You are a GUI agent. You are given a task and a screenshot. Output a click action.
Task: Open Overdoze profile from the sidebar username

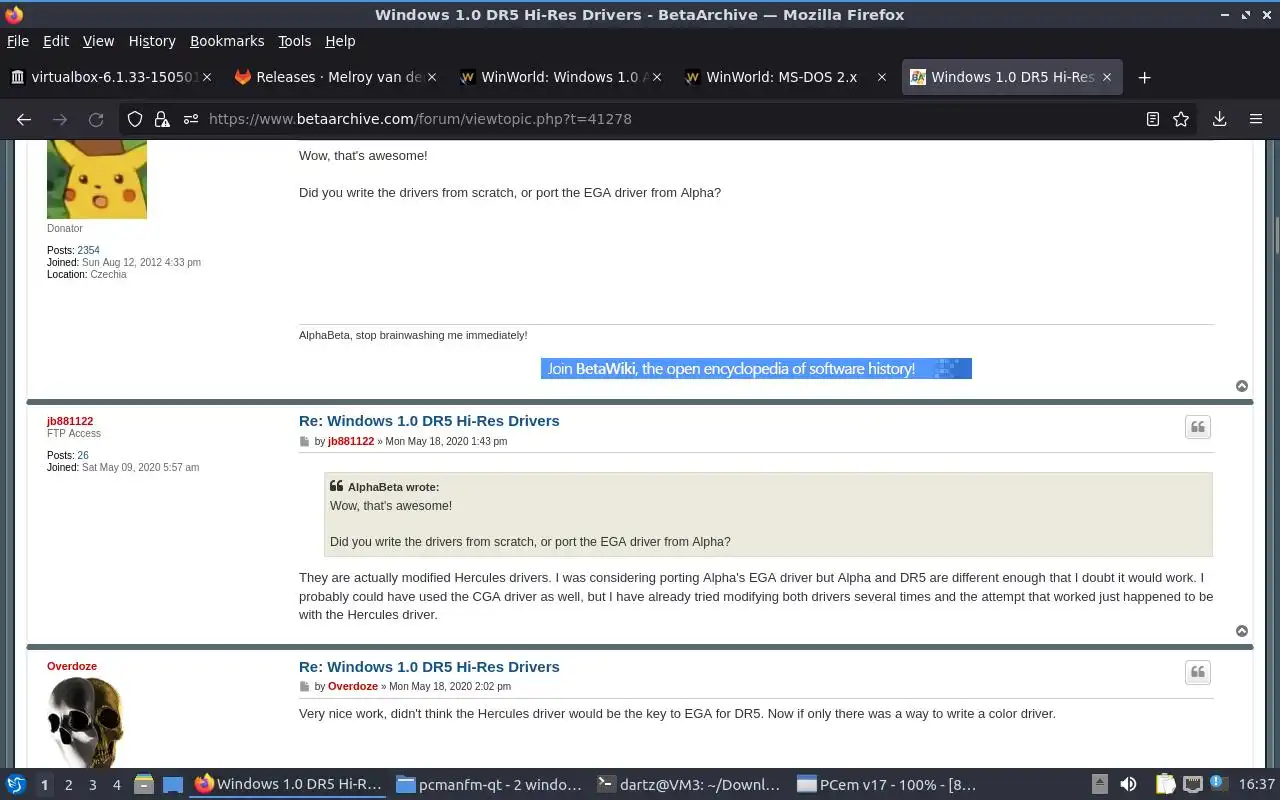point(72,666)
